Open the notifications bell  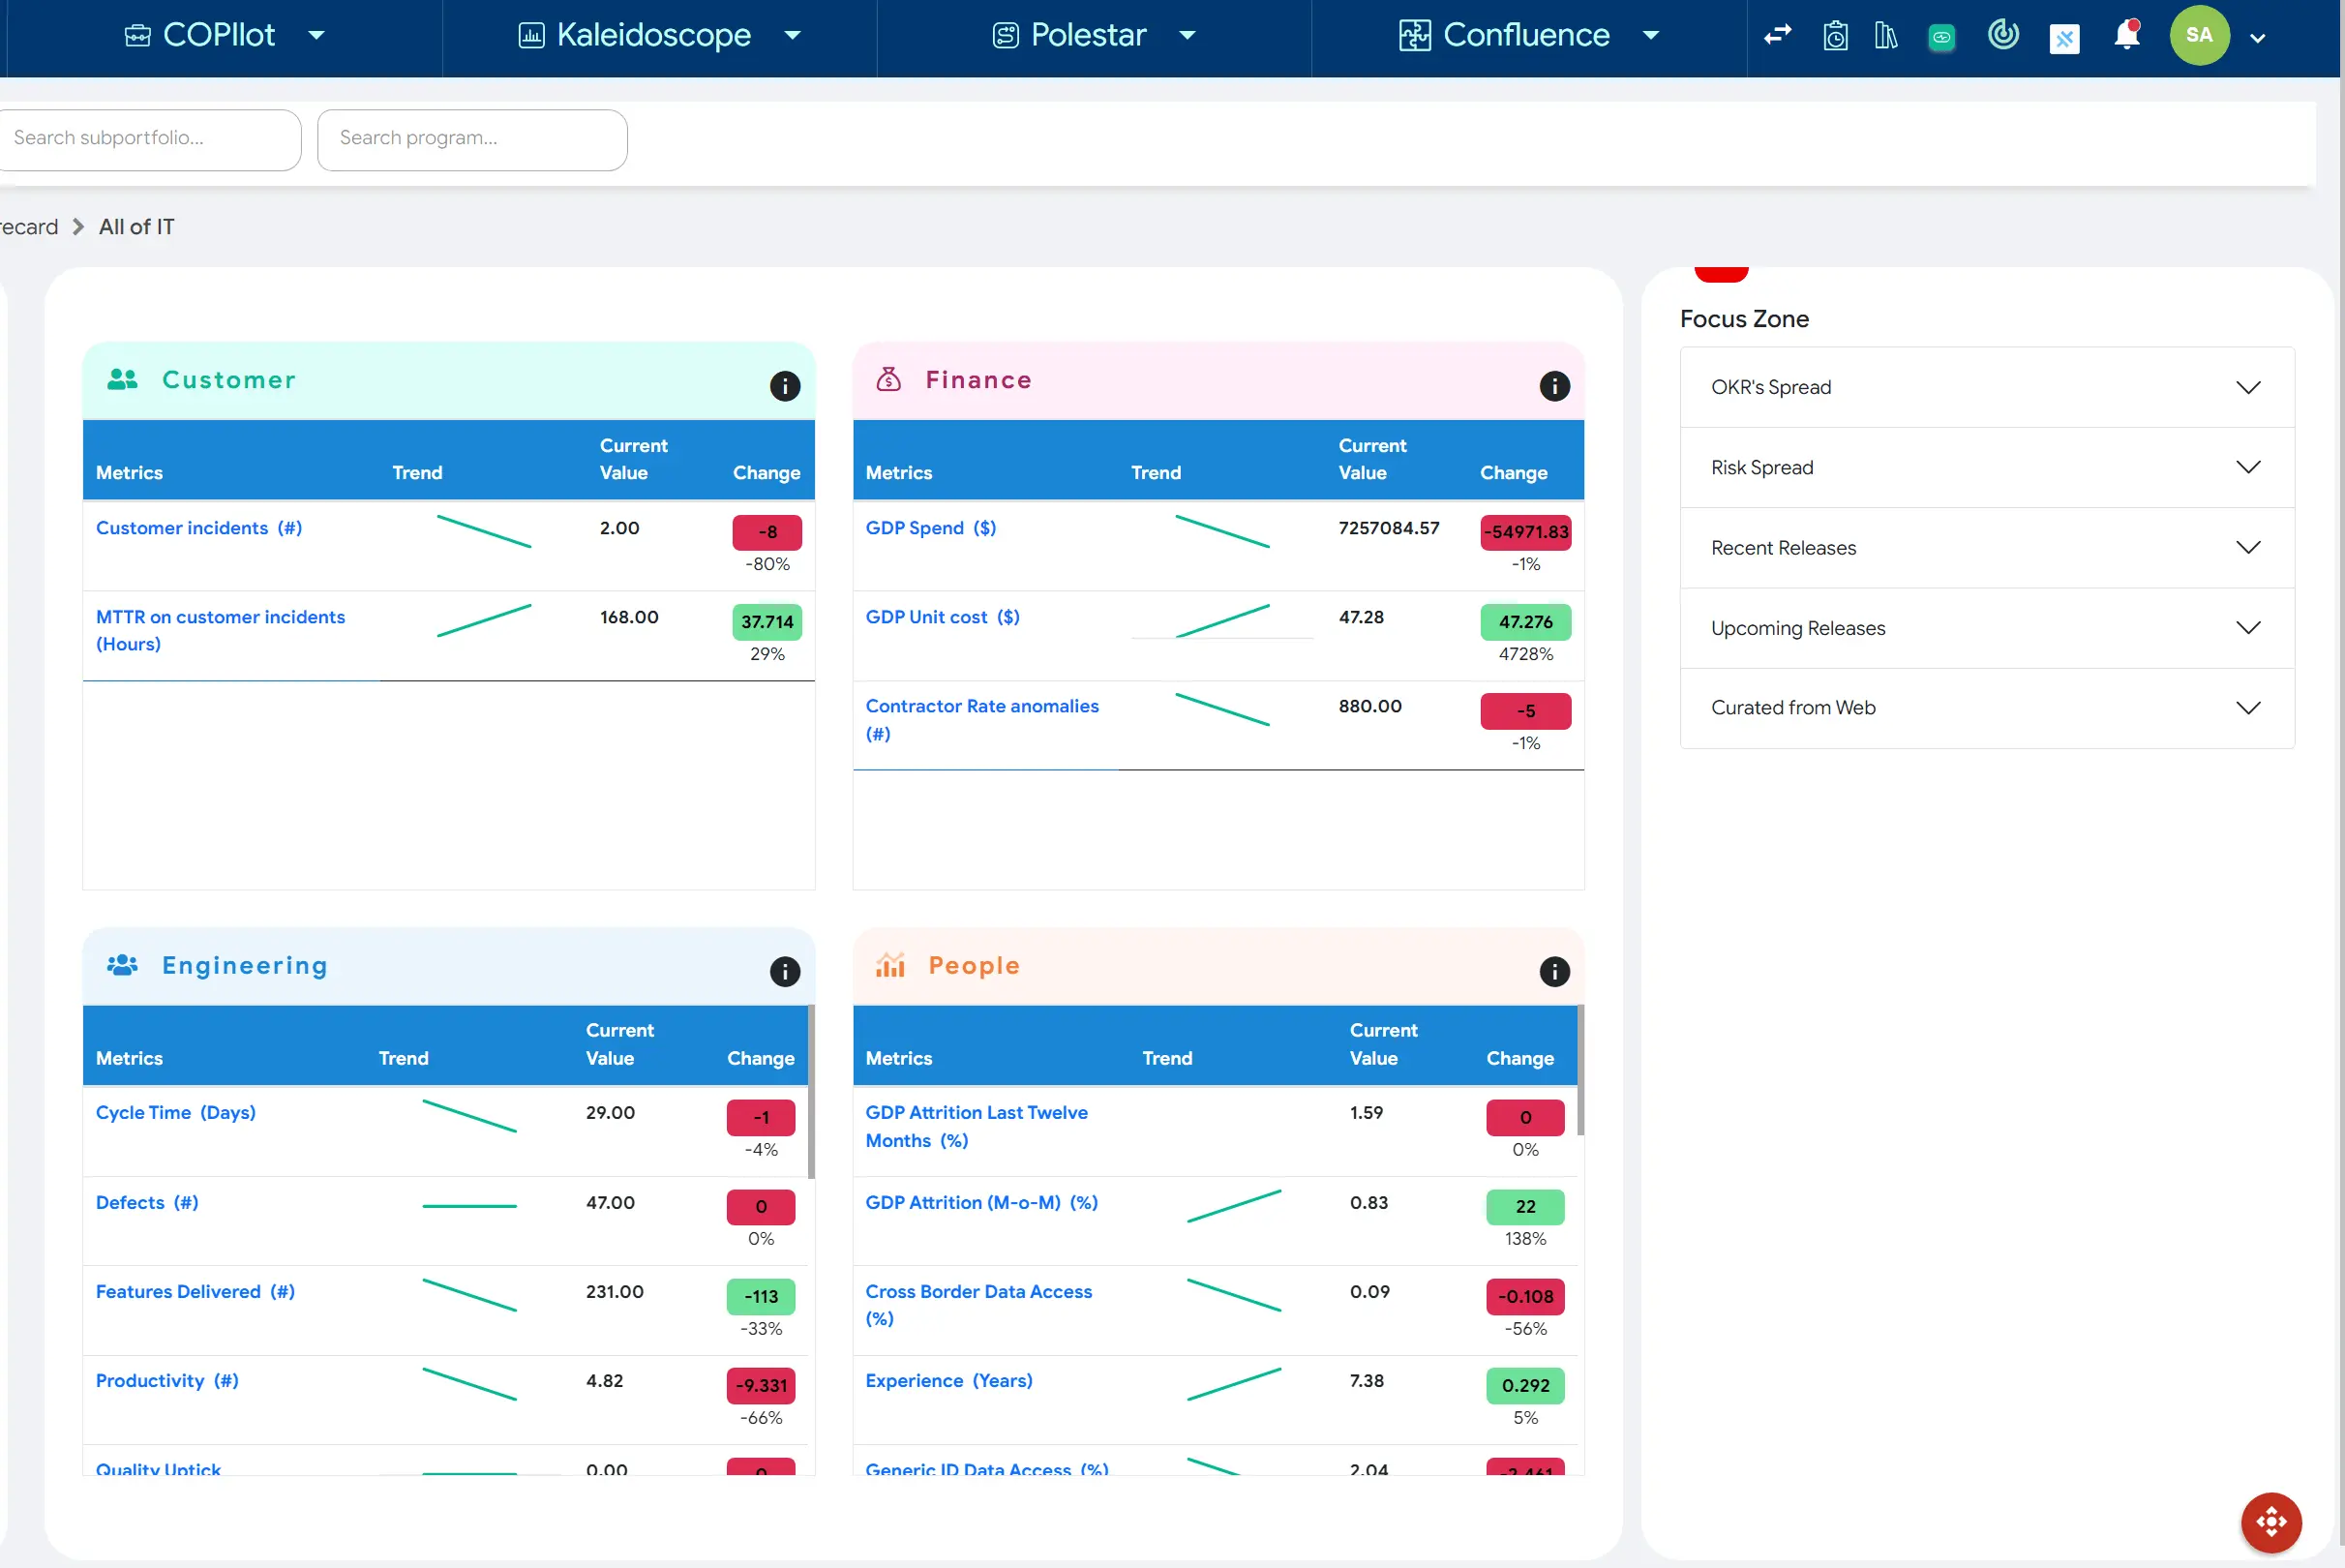pos(2126,36)
